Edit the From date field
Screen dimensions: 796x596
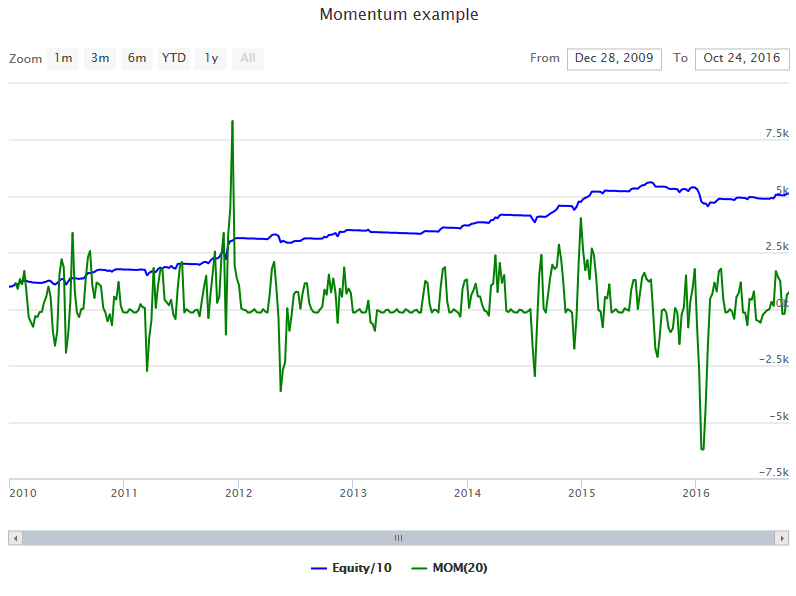click(614, 59)
